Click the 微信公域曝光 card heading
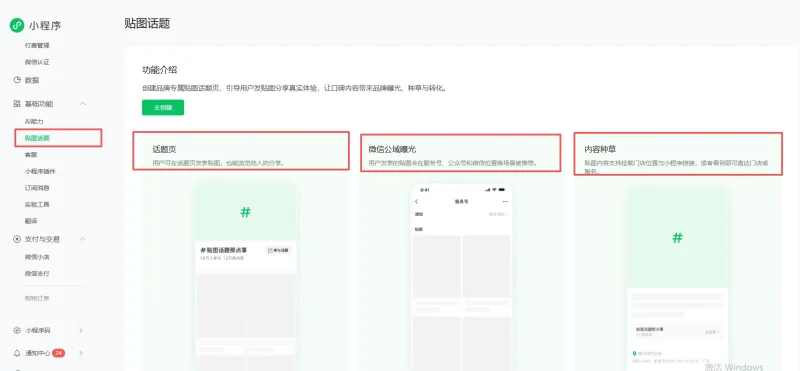Viewport: 800px width, 371px height. click(x=392, y=150)
